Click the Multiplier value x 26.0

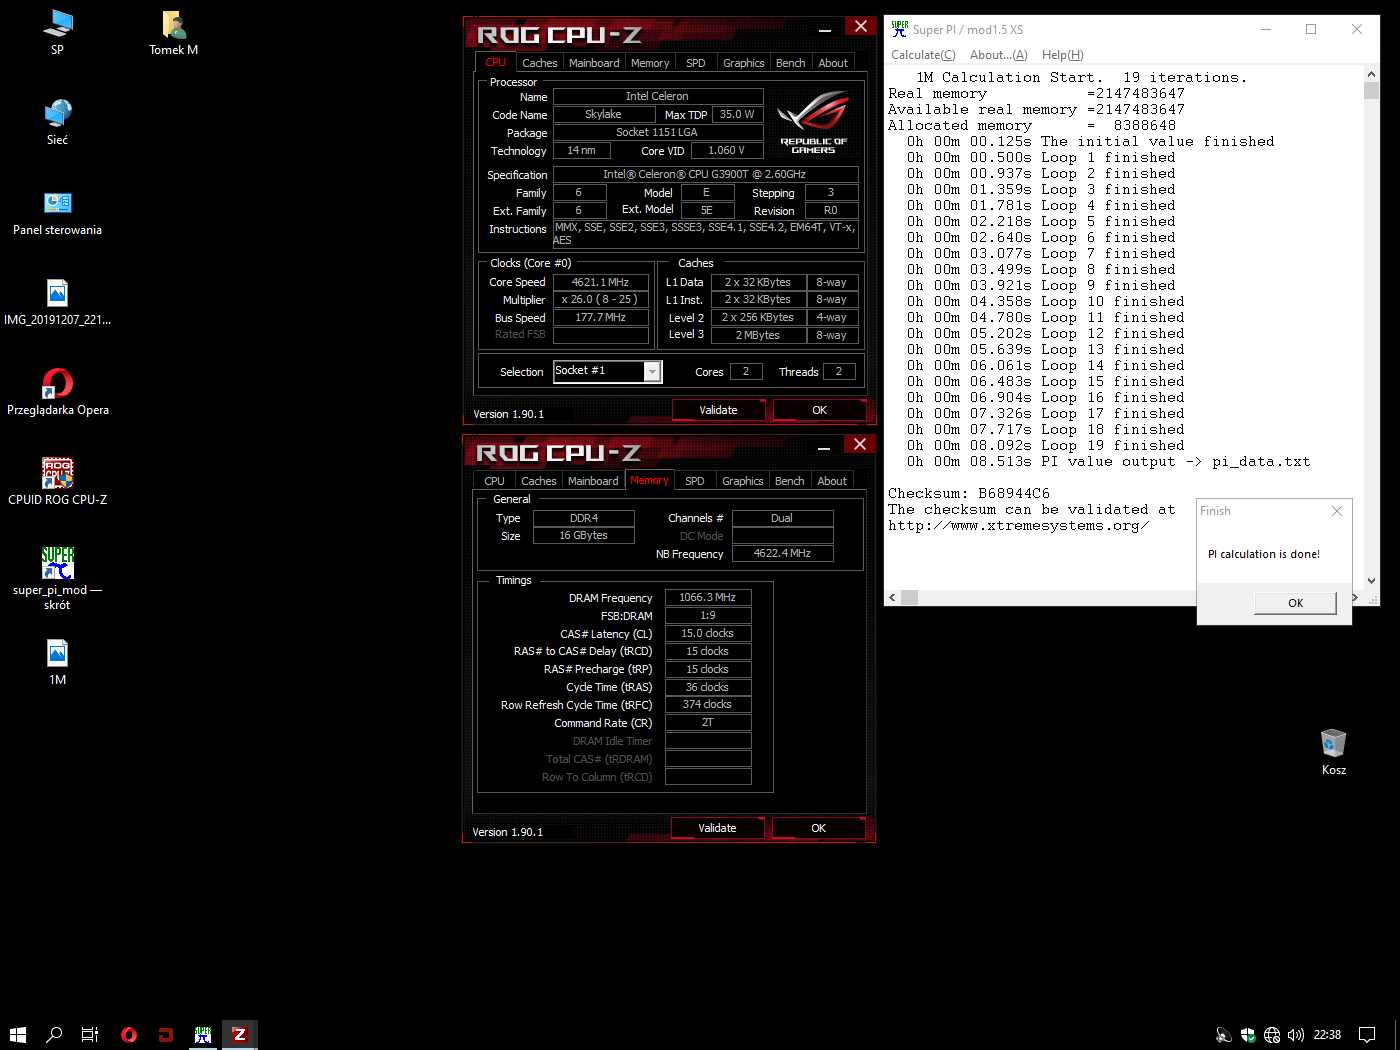click(x=600, y=299)
